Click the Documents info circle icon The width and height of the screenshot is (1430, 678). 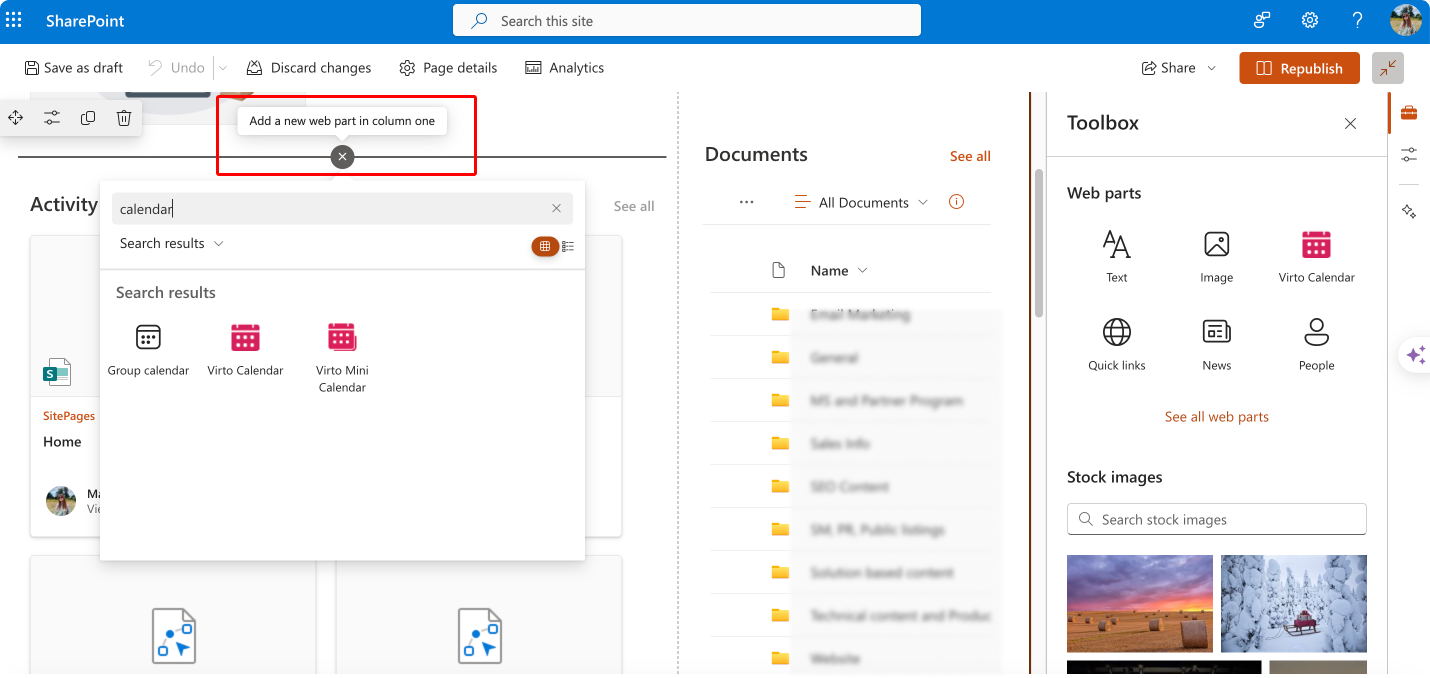[x=956, y=202]
